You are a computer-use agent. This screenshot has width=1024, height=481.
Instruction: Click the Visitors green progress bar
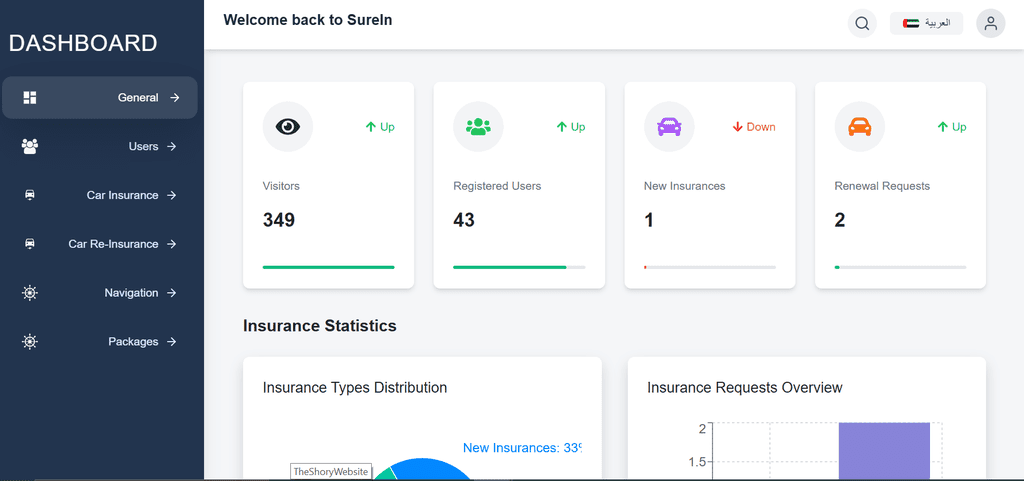tap(328, 267)
